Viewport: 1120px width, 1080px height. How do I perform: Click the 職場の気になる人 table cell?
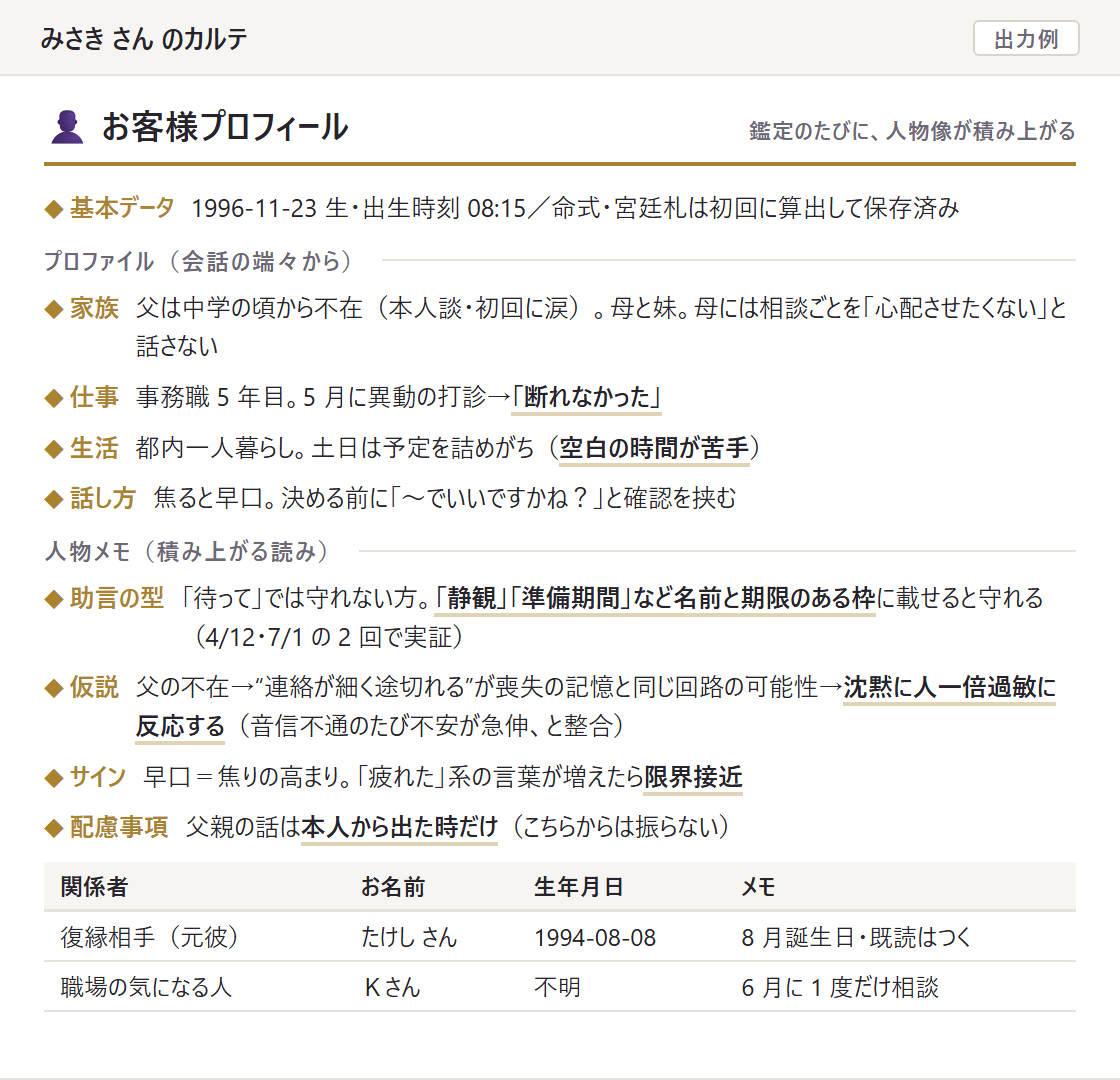(146, 987)
